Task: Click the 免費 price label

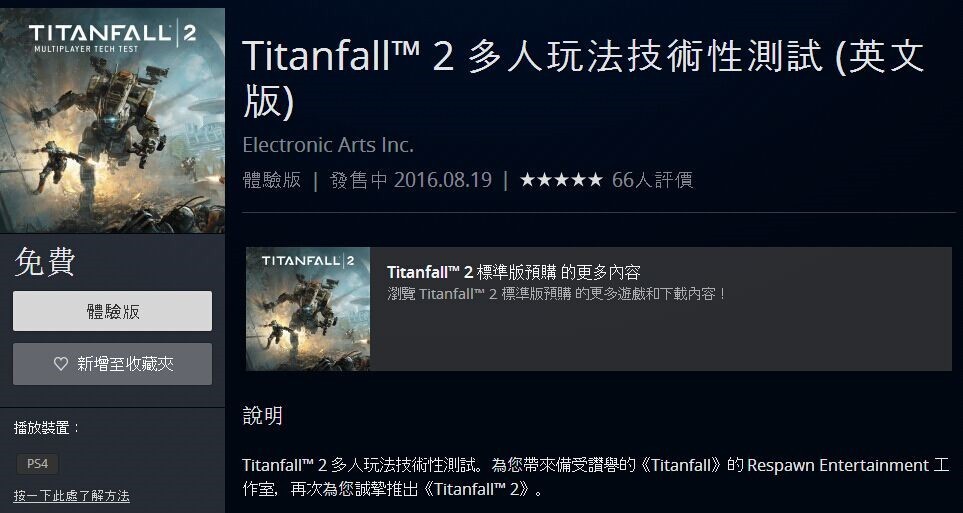Action: [45, 262]
